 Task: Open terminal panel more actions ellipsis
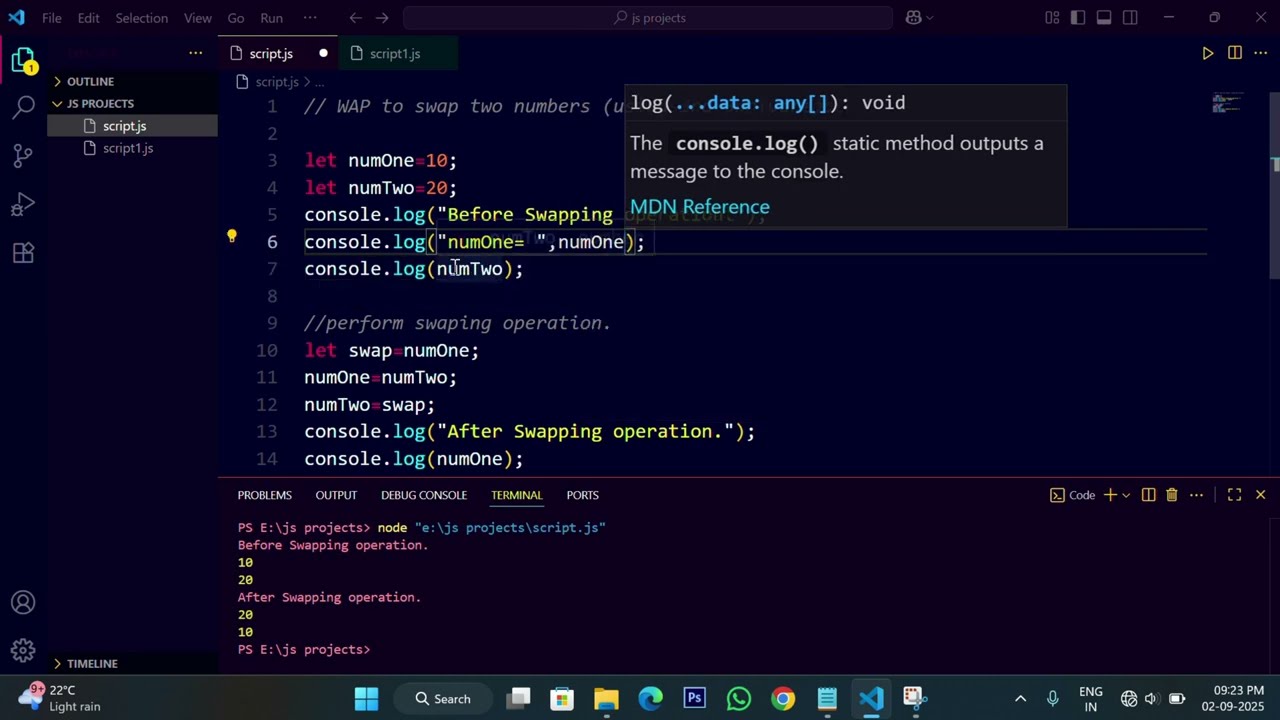(1196, 495)
